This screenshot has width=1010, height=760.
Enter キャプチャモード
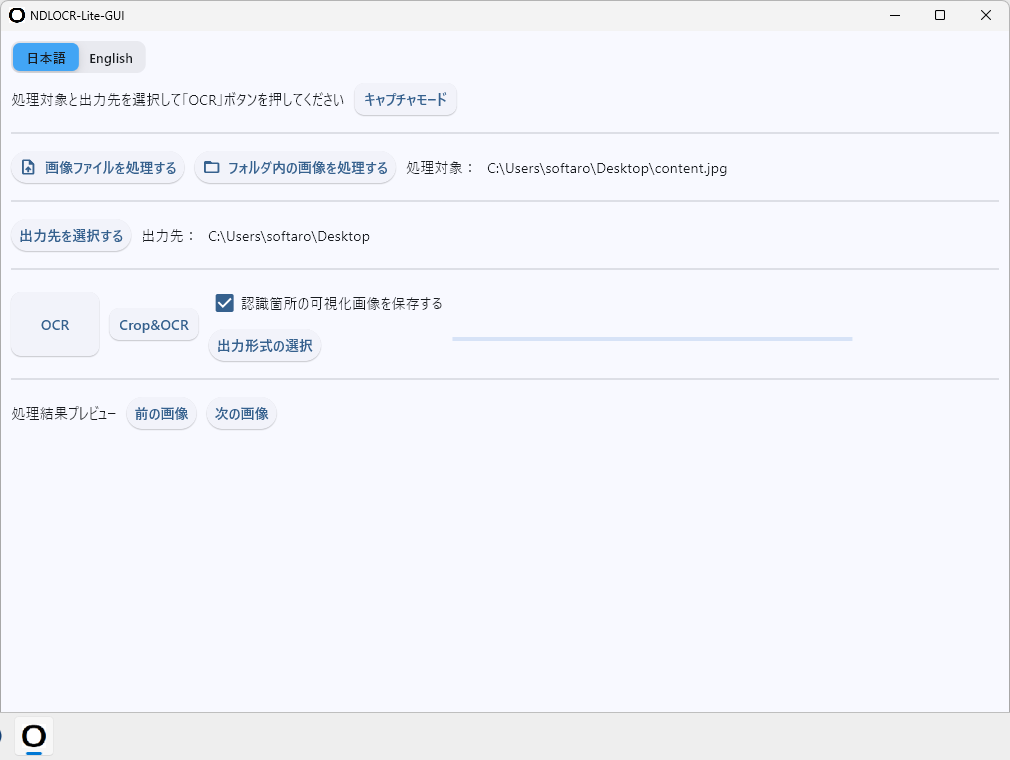(405, 100)
